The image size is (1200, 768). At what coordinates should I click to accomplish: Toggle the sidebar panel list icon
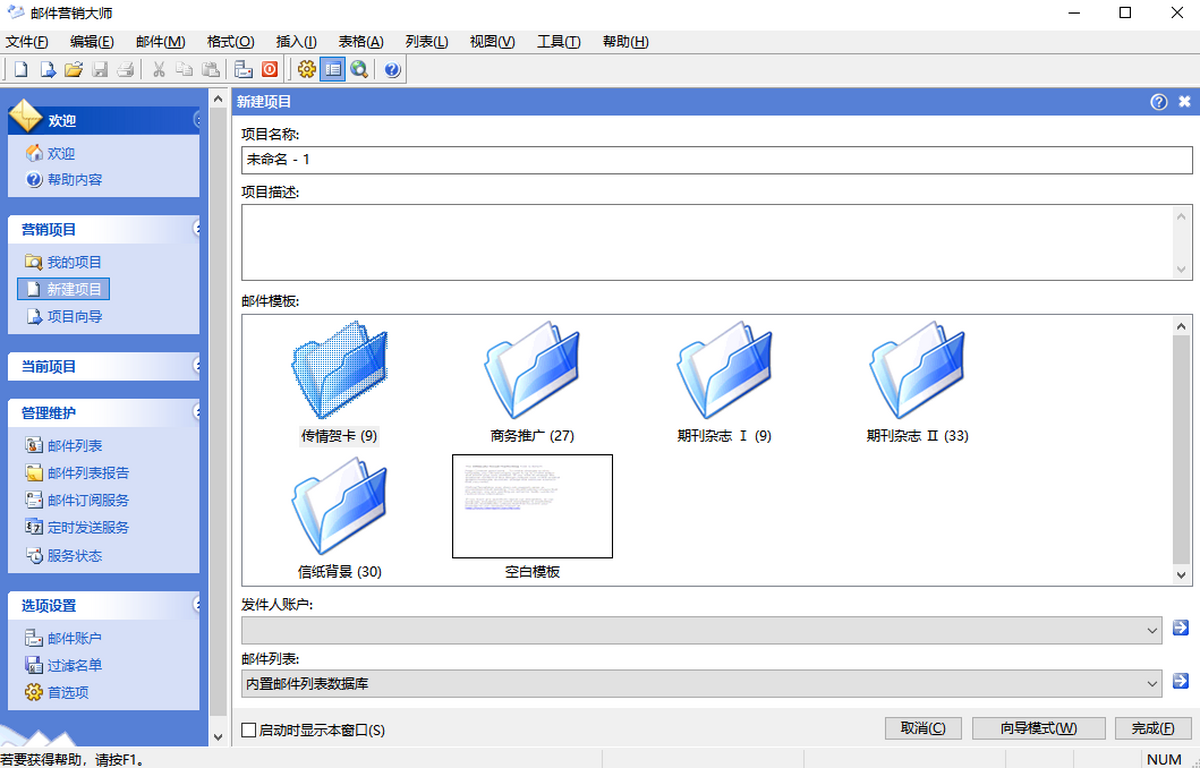(333, 70)
